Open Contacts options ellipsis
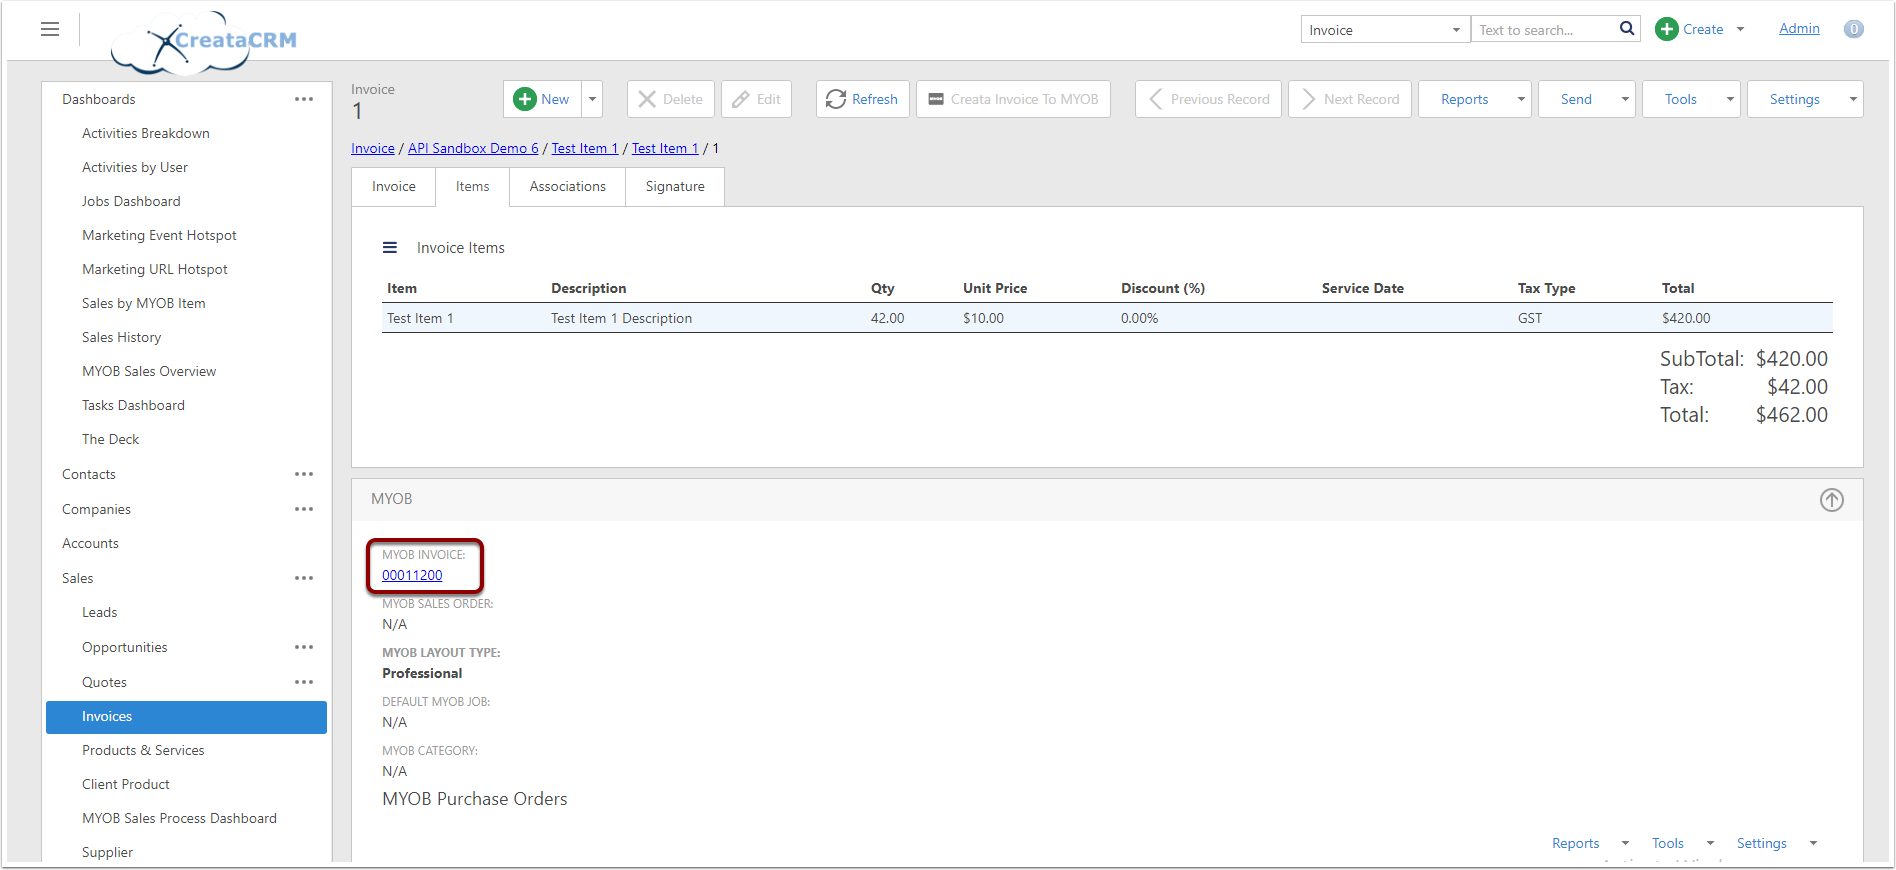 point(304,474)
